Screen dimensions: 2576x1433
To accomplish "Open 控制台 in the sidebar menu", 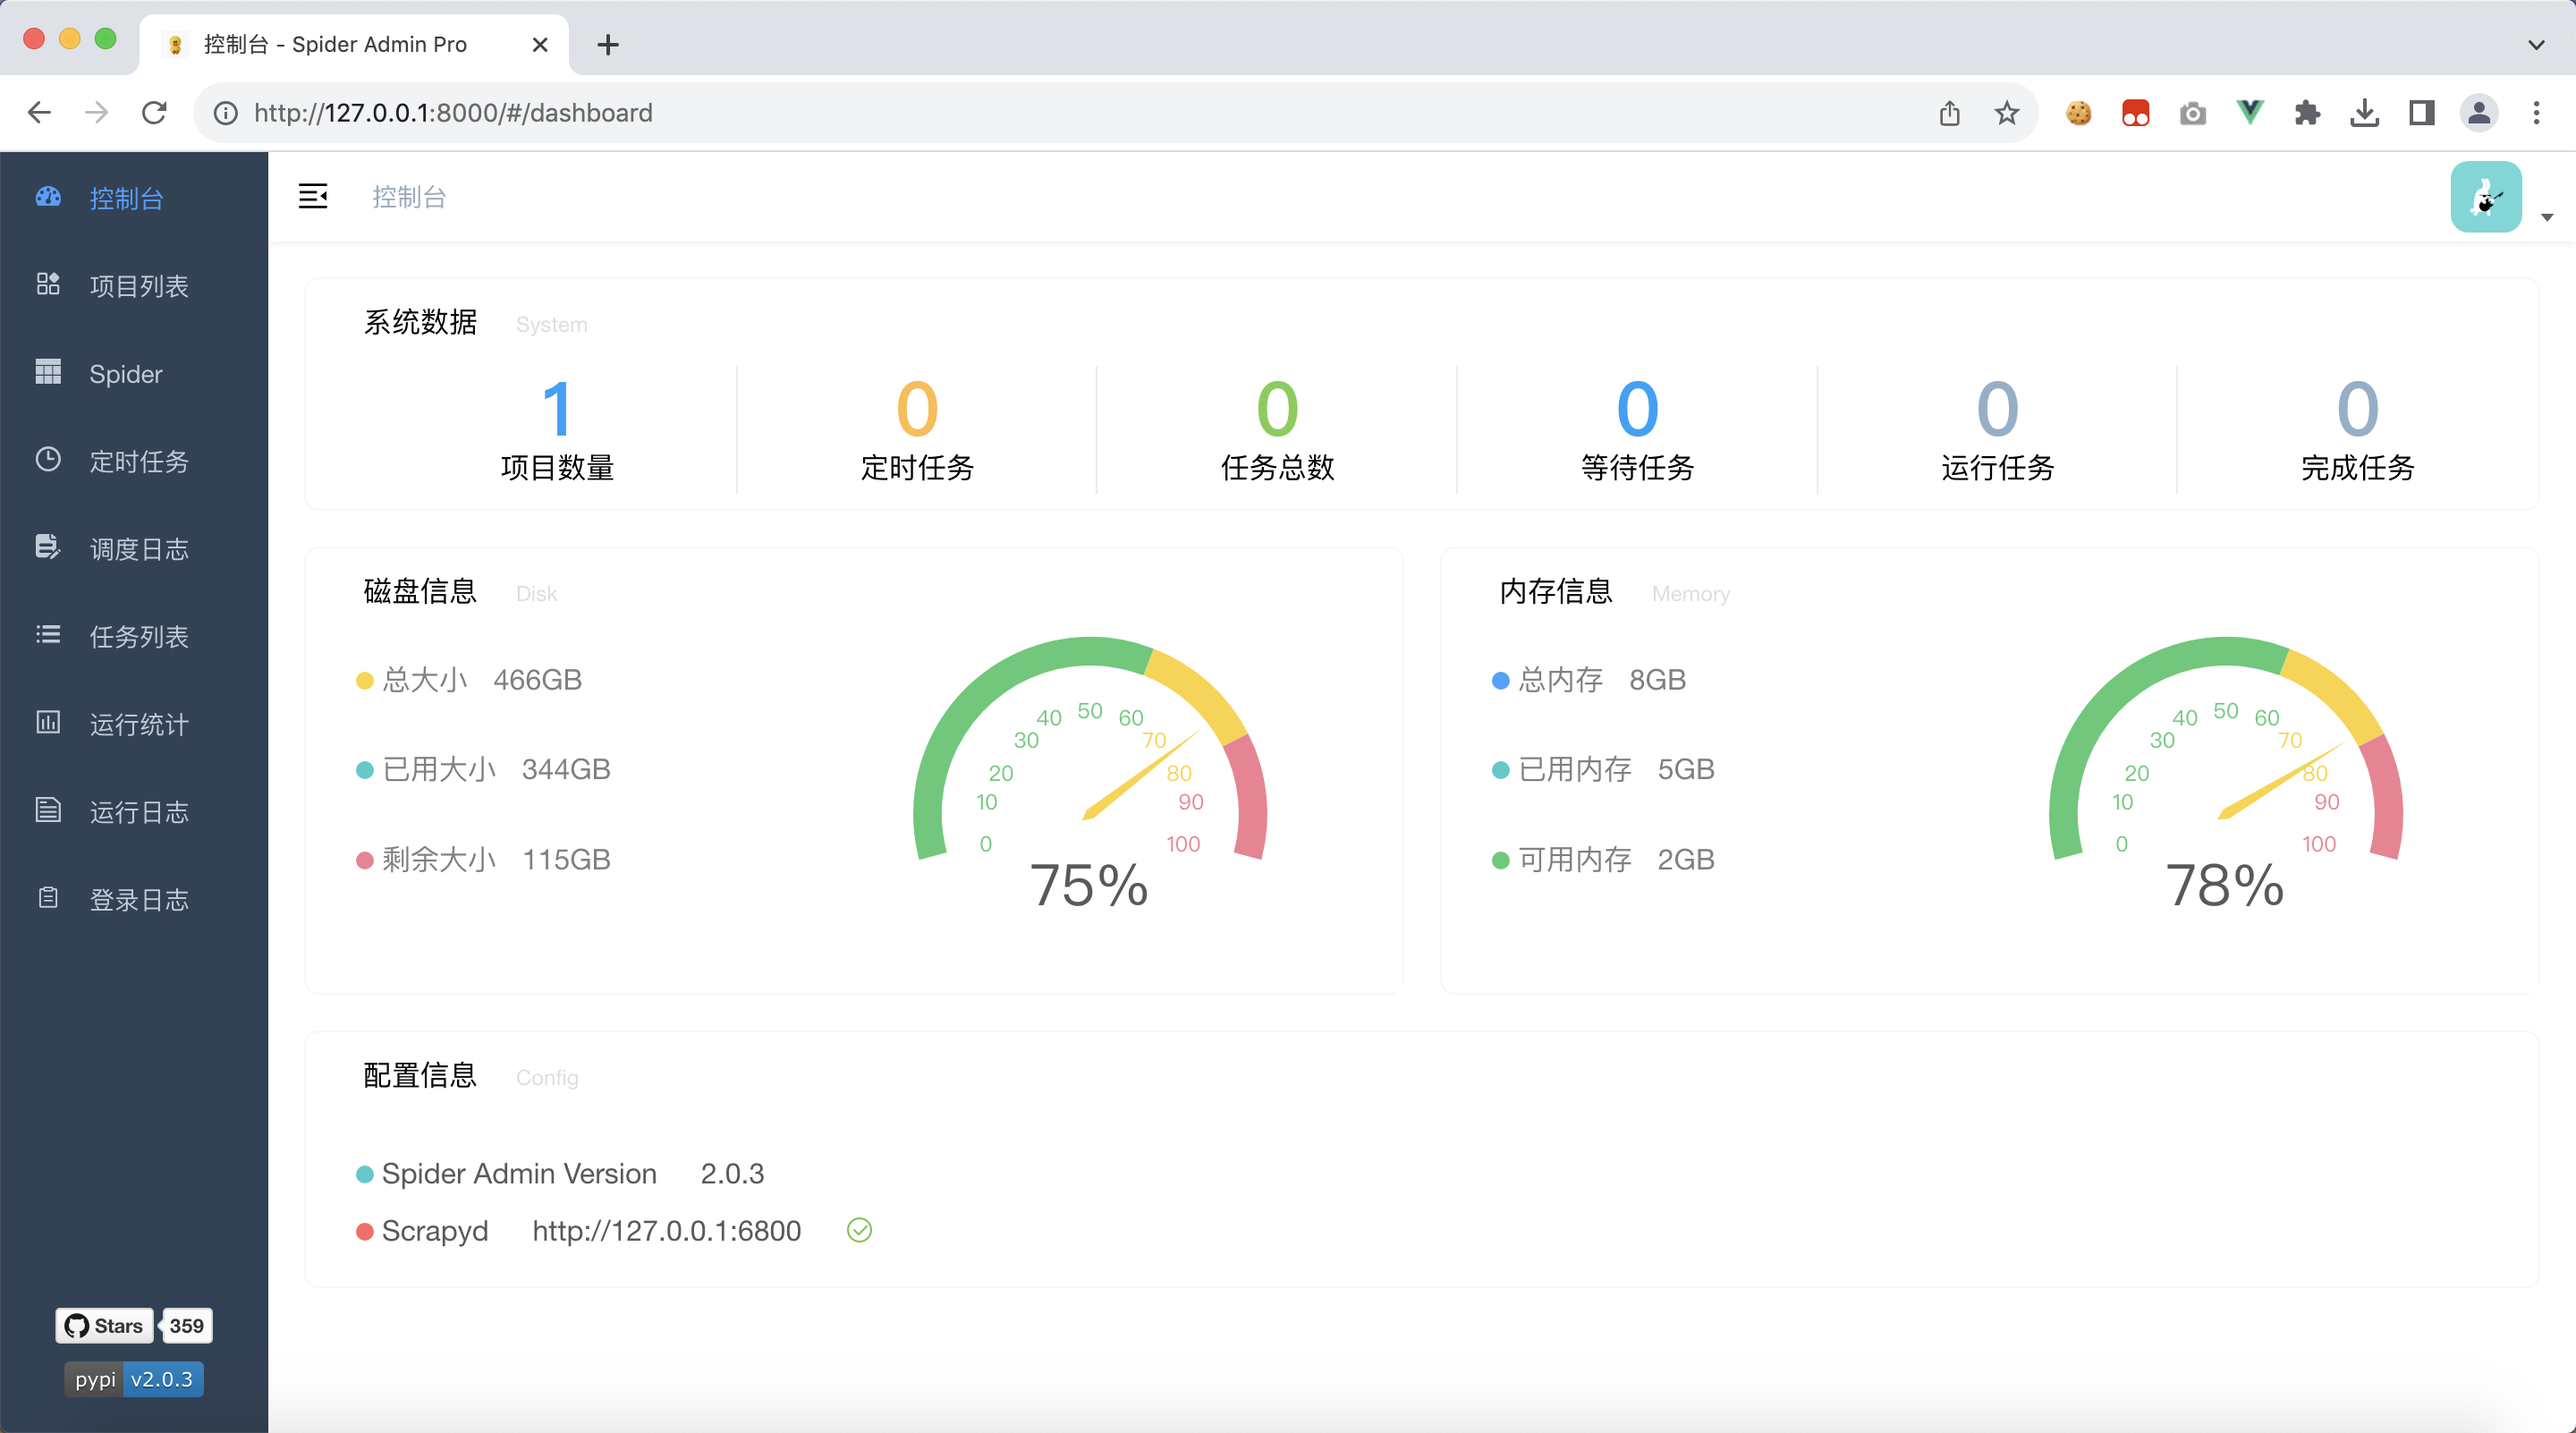I will (134, 197).
